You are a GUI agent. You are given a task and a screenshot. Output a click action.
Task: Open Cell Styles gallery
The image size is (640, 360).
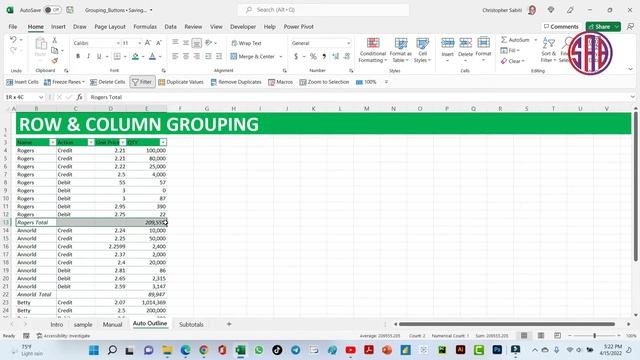(x=422, y=50)
